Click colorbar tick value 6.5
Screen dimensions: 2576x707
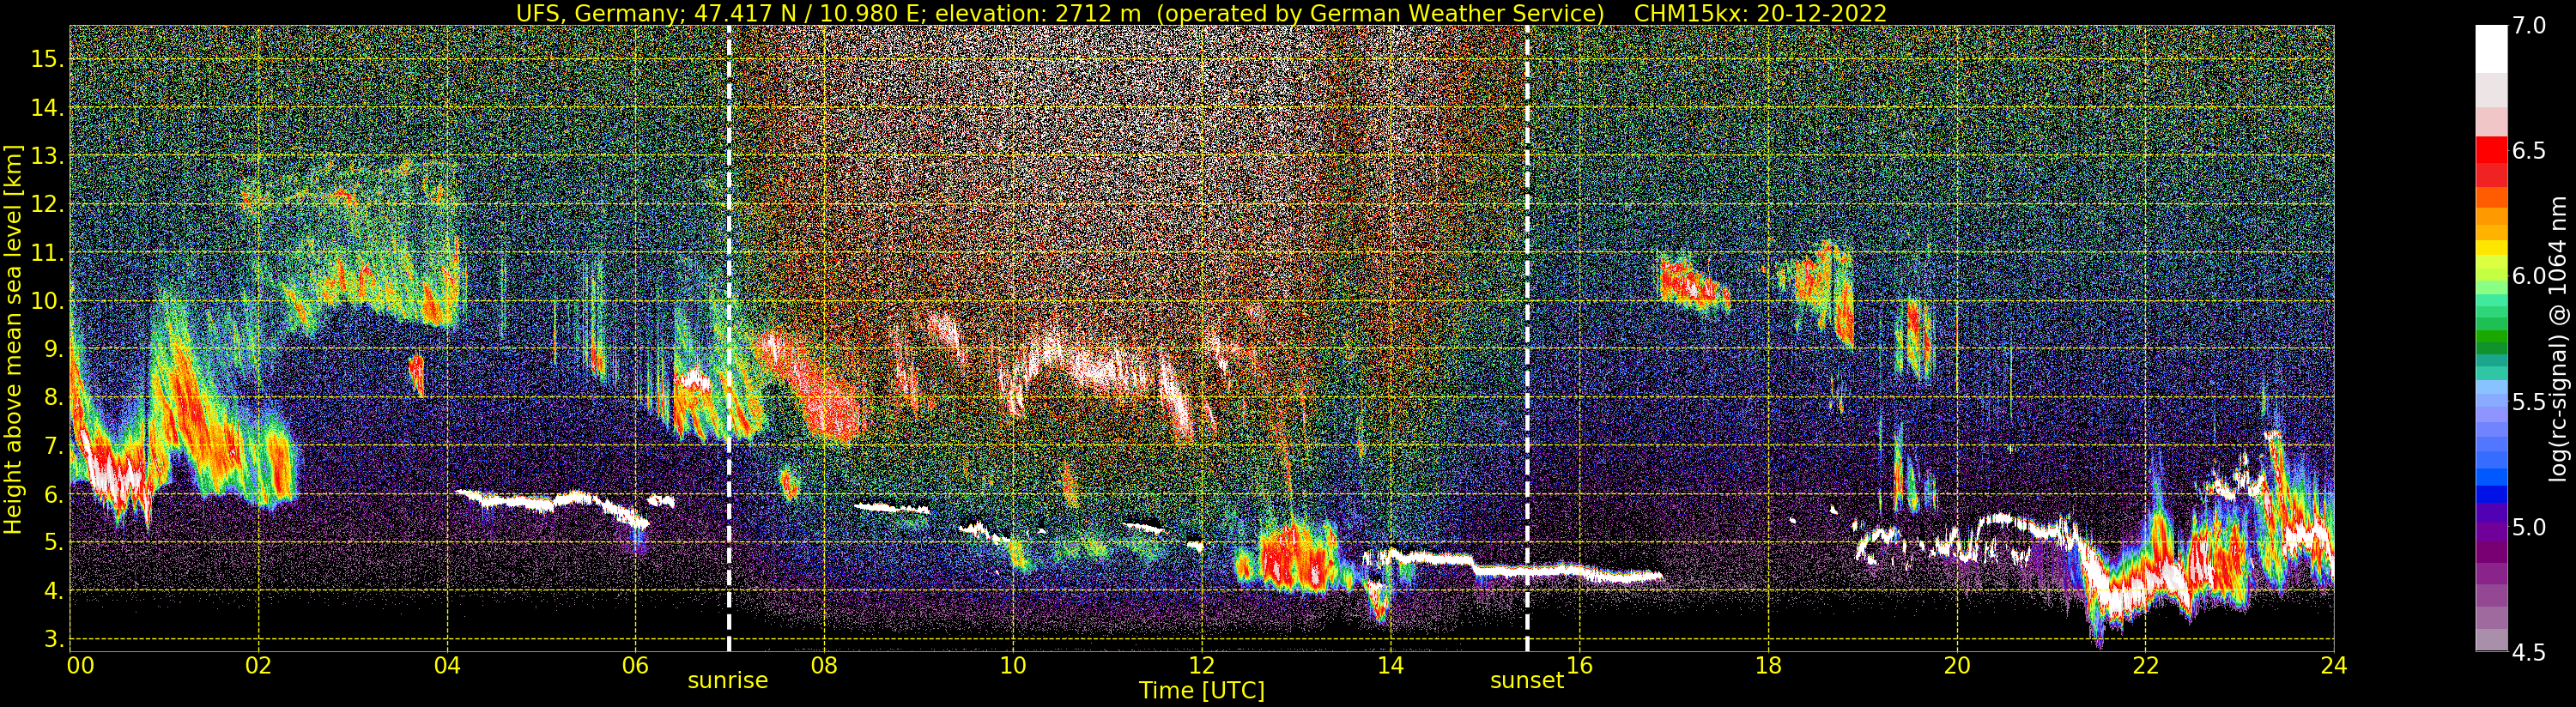[x=2528, y=151]
